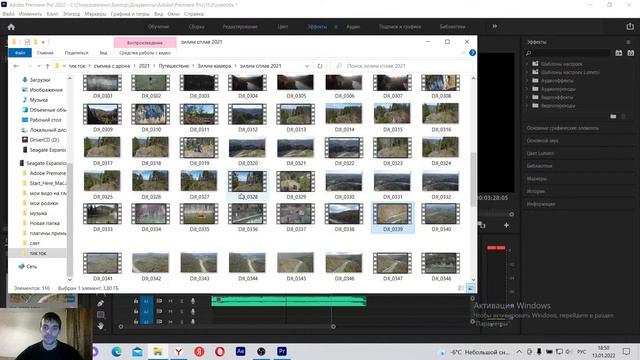Refresh the Explorer folder view
The width and height of the screenshot is (640, 360).
coord(320,66)
